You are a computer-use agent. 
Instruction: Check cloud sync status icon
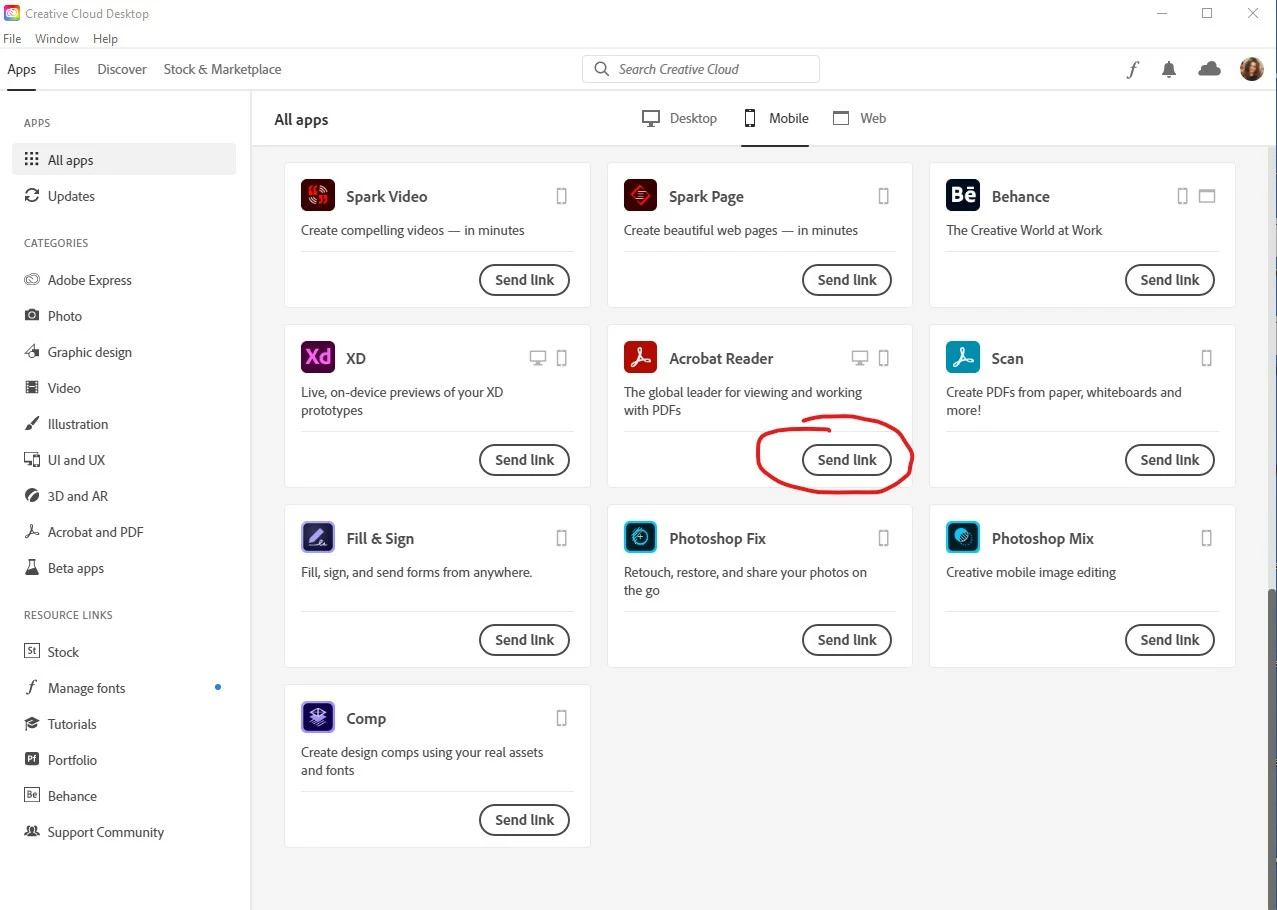click(x=1210, y=69)
